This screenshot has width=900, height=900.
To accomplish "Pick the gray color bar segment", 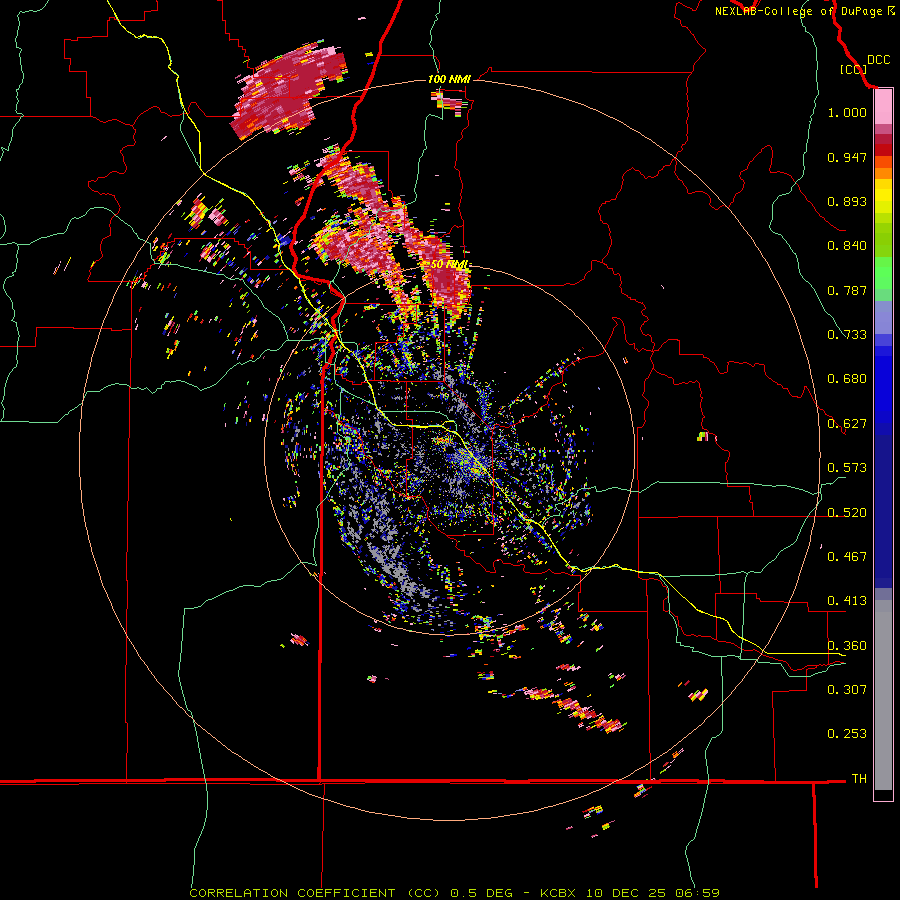I will [x=883, y=695].
